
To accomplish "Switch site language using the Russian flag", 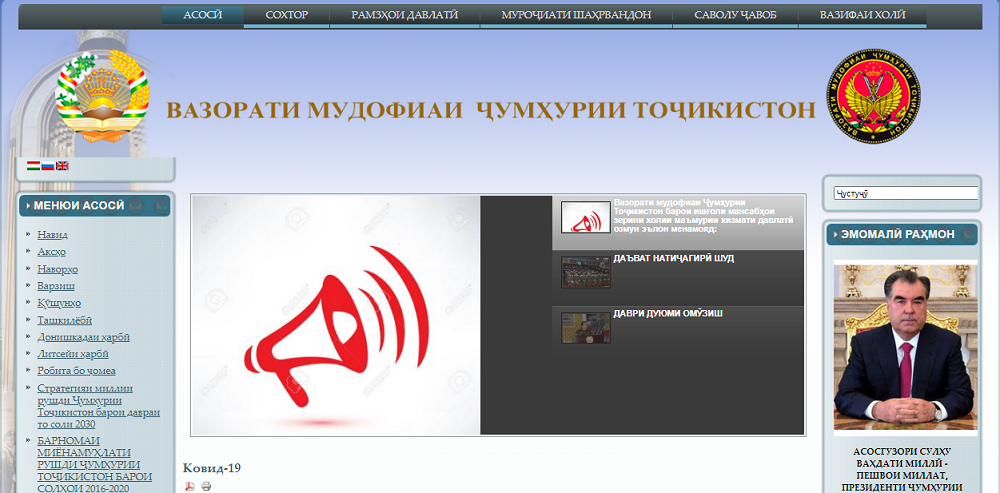I will pos(47,166).
